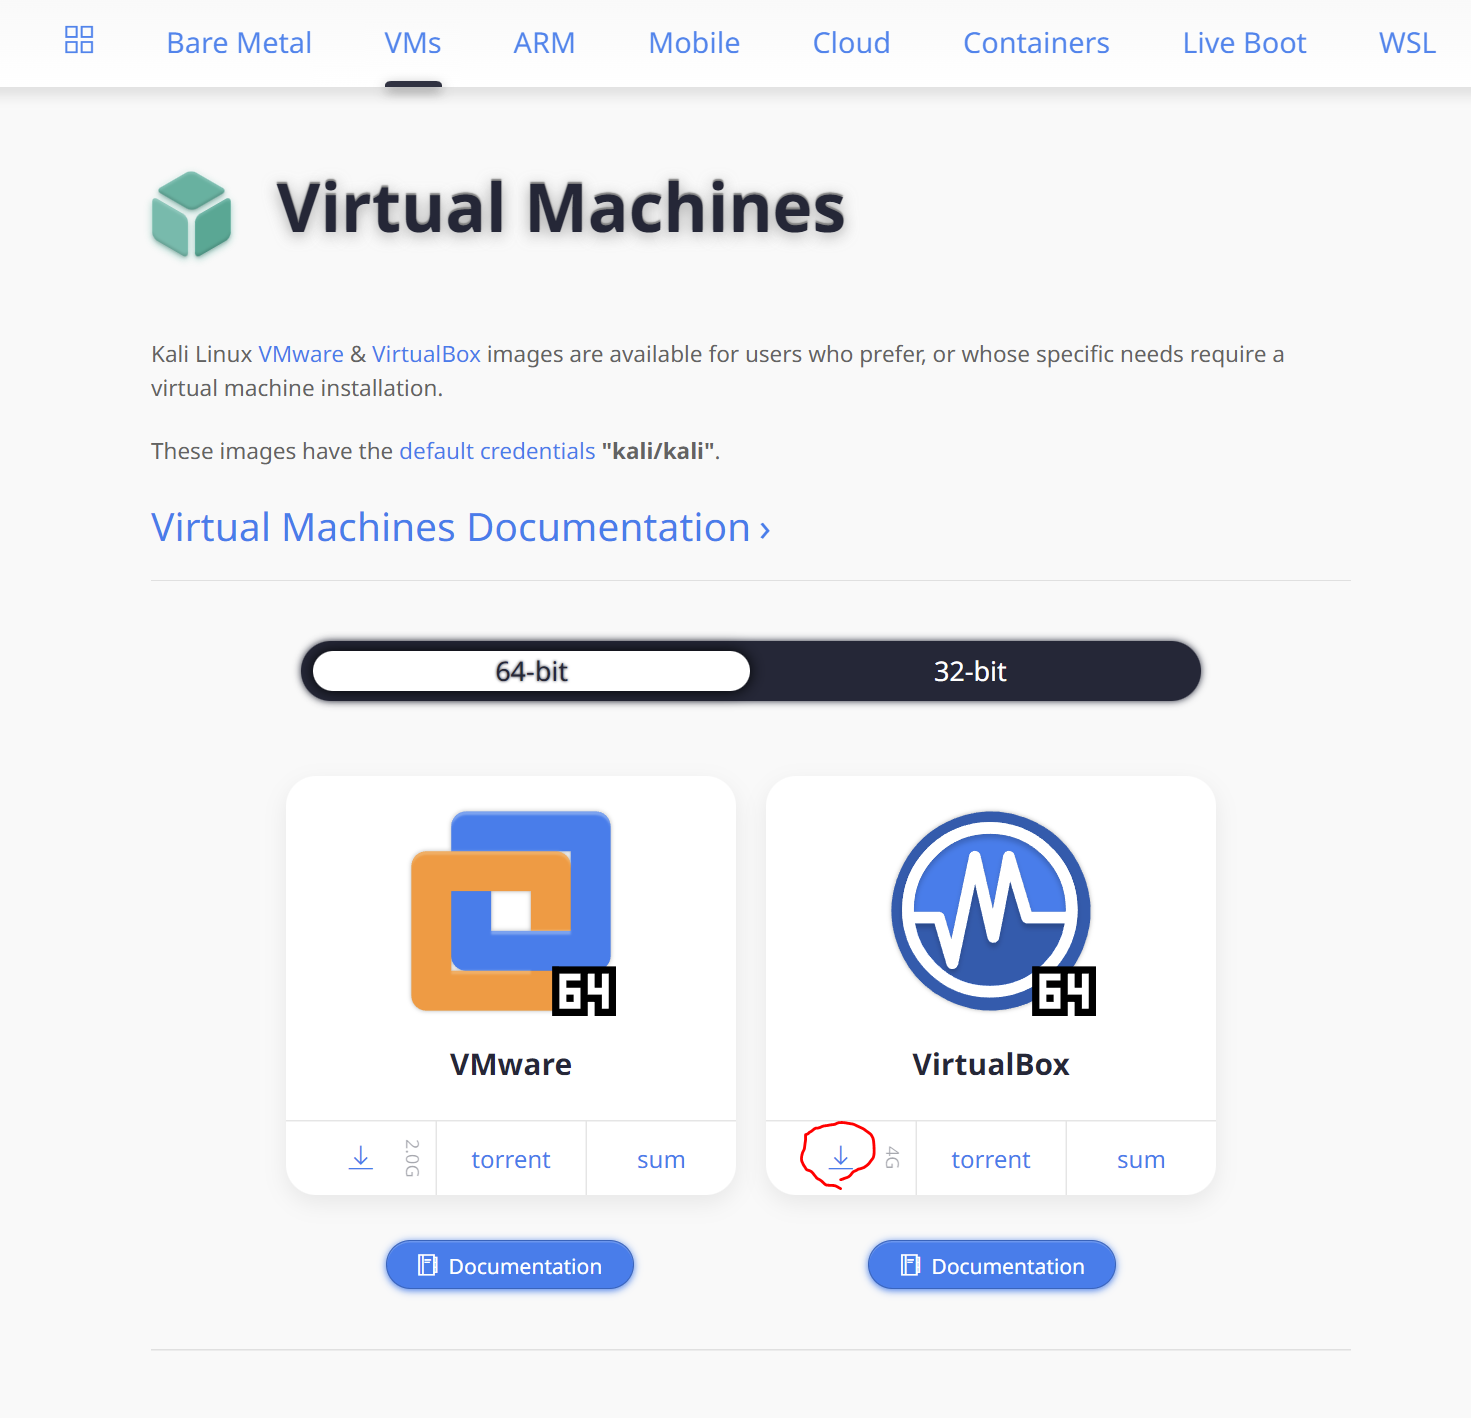Open the Cloud tab
This screenshot has height=1418, width=1471.
click(x=851, y=43)
